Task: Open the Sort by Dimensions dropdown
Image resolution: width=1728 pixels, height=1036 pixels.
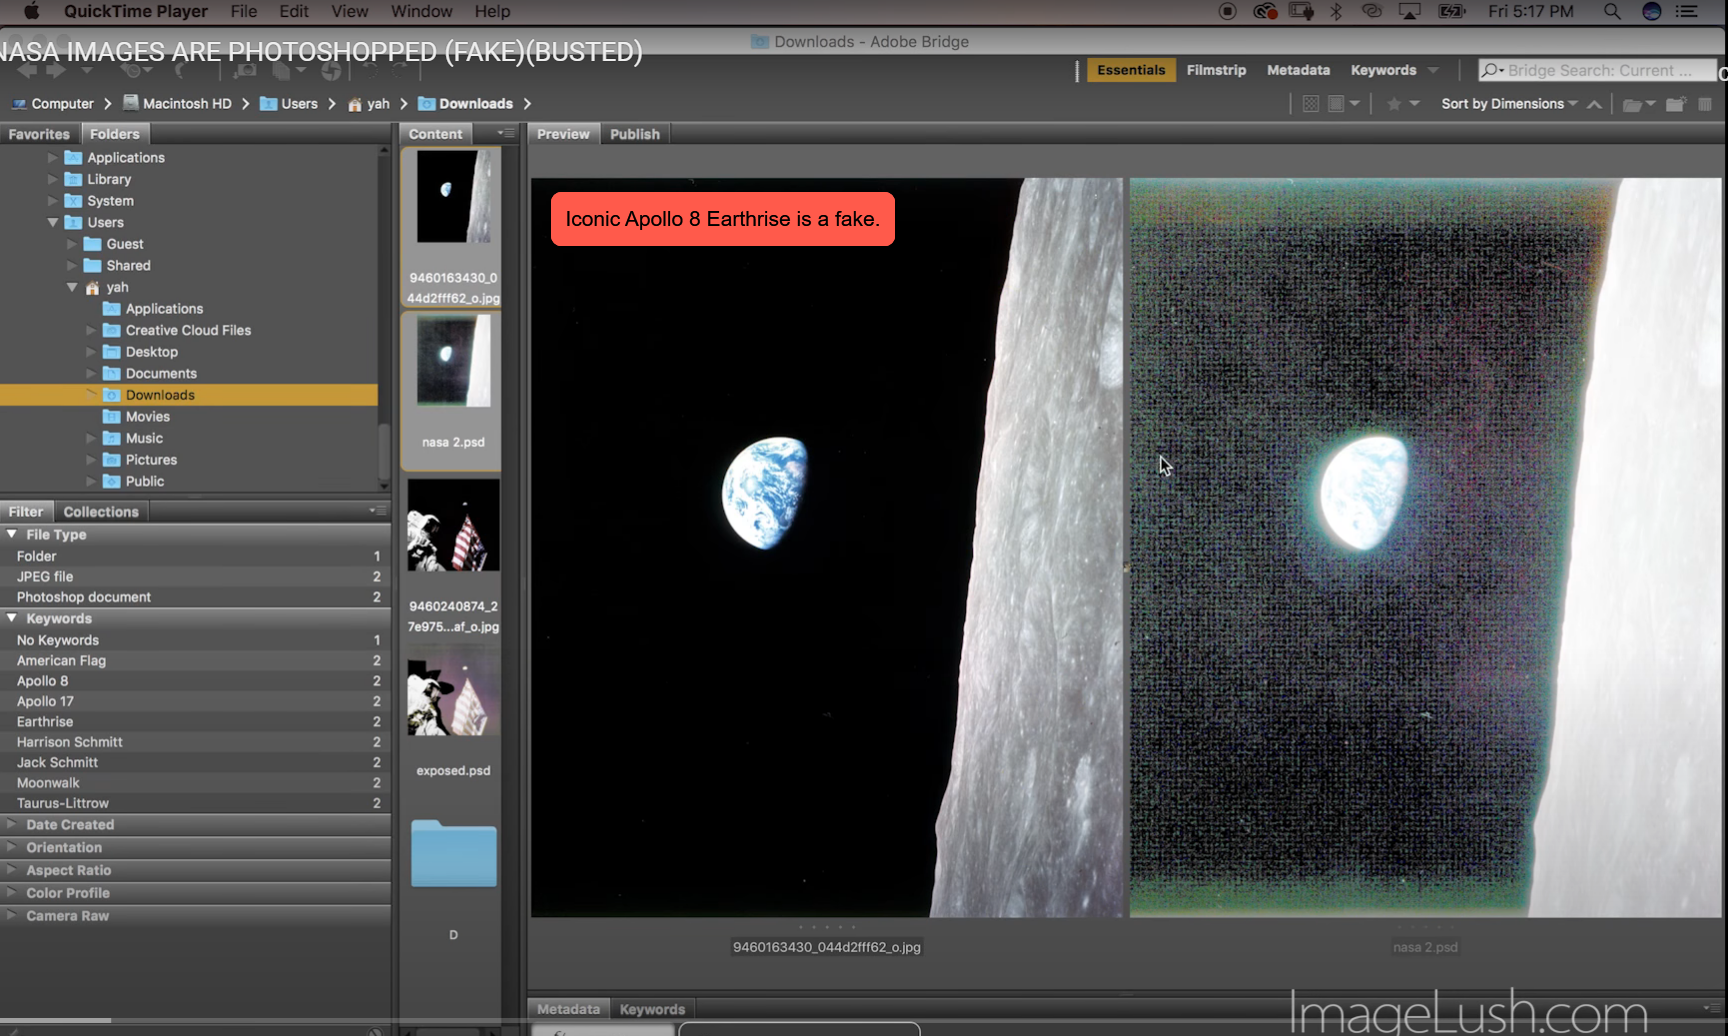Action: click(1509, 104)
